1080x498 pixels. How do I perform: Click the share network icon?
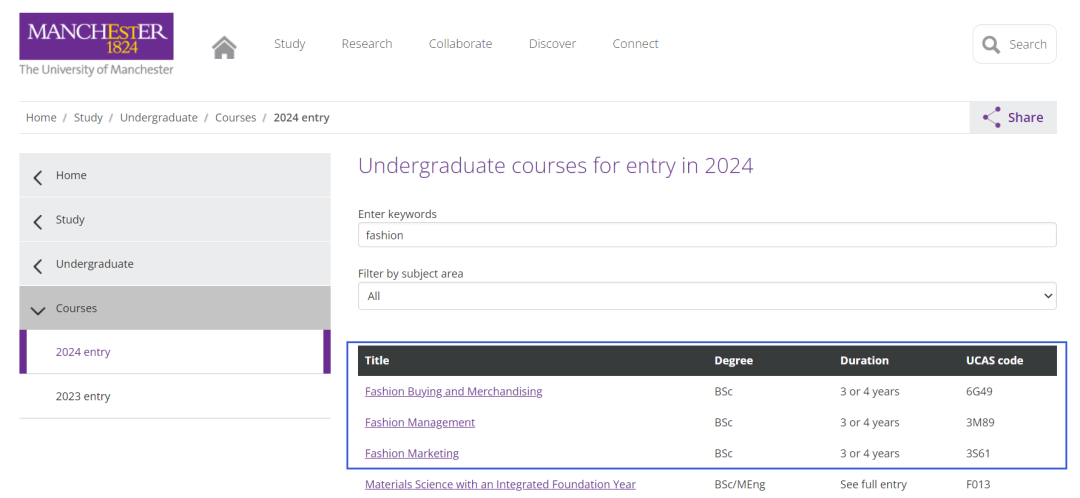tap(992, 117)
